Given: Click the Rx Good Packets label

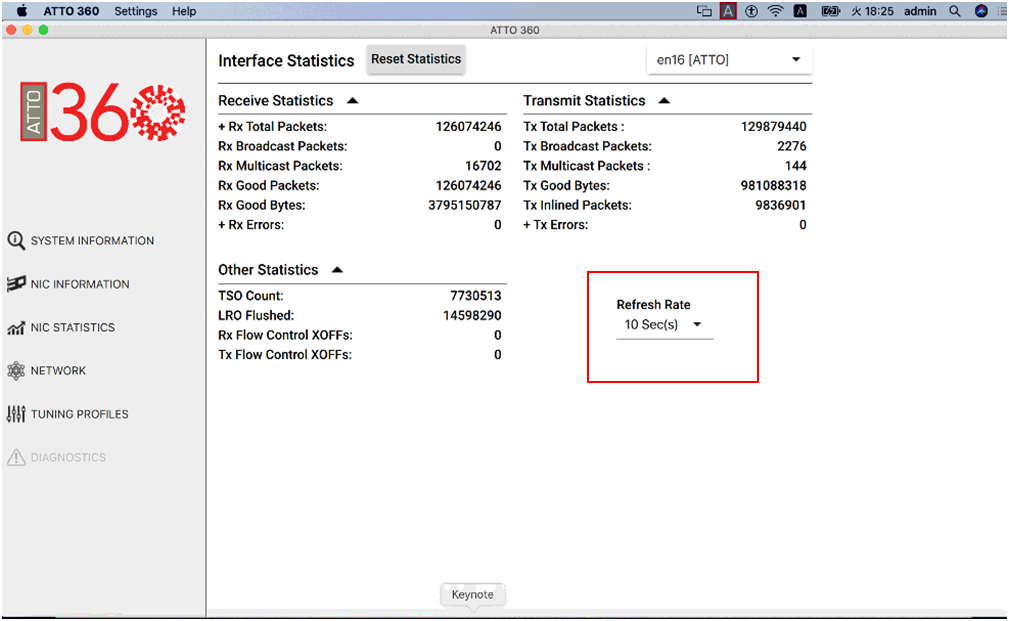Looking at the screenshot, I should coord(268,185).
